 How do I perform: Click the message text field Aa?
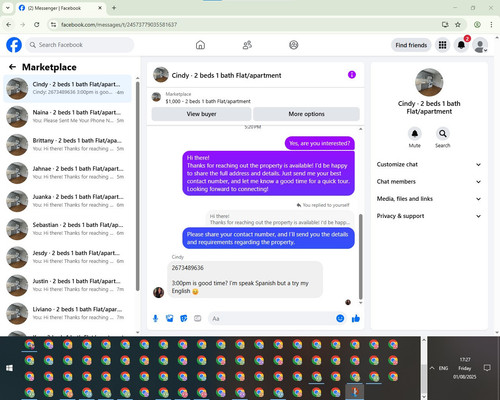pyautogui.click(x=272, y=319)
